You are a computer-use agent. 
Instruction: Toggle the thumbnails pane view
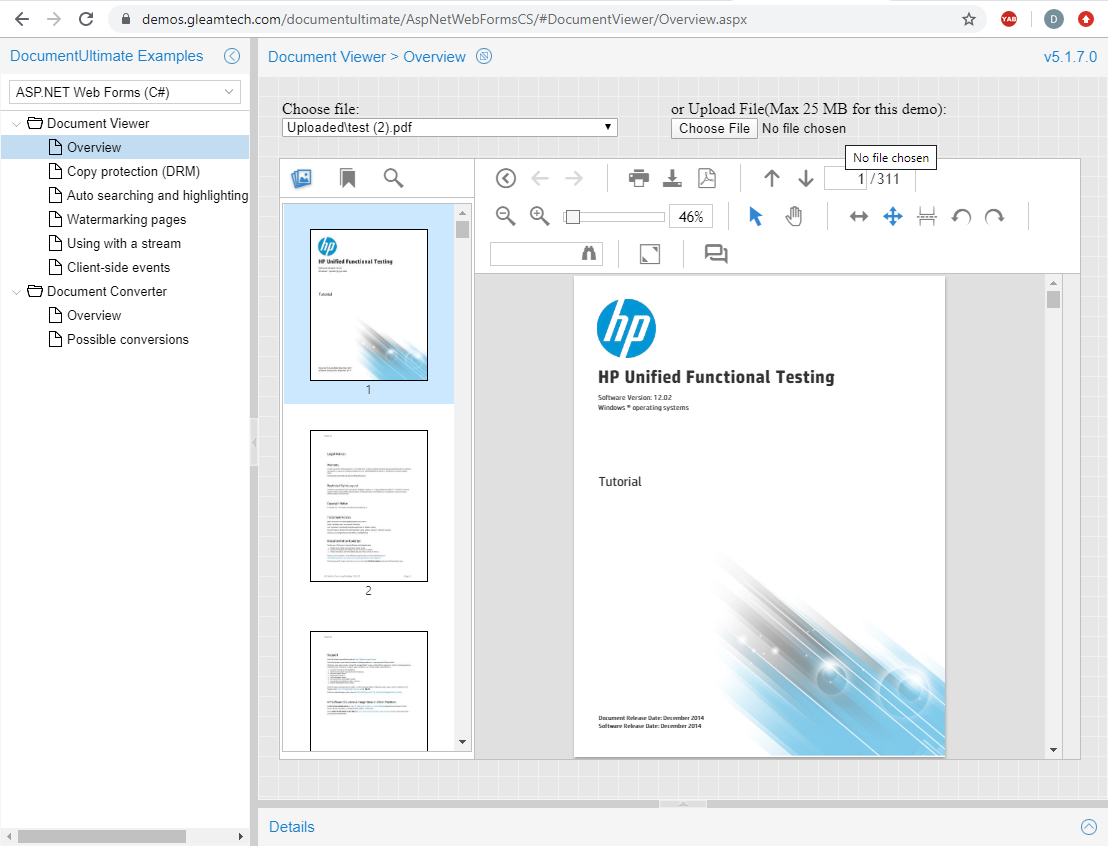301,178
